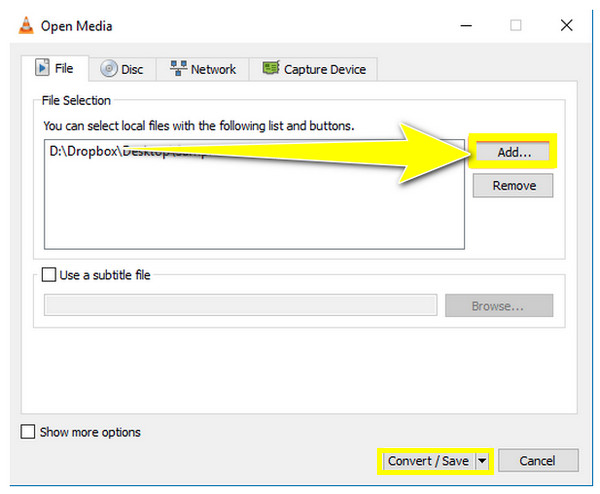This screenshot has height=494, width=600.
Task: Click the VLC cone icon in title bar
Action: [26, 26]
